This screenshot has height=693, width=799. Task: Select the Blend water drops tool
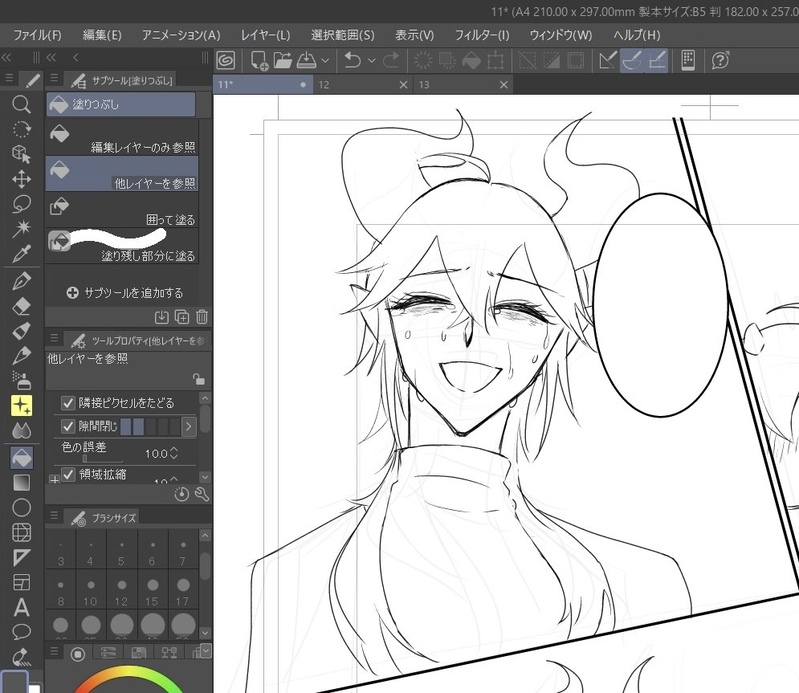(21, 431)
